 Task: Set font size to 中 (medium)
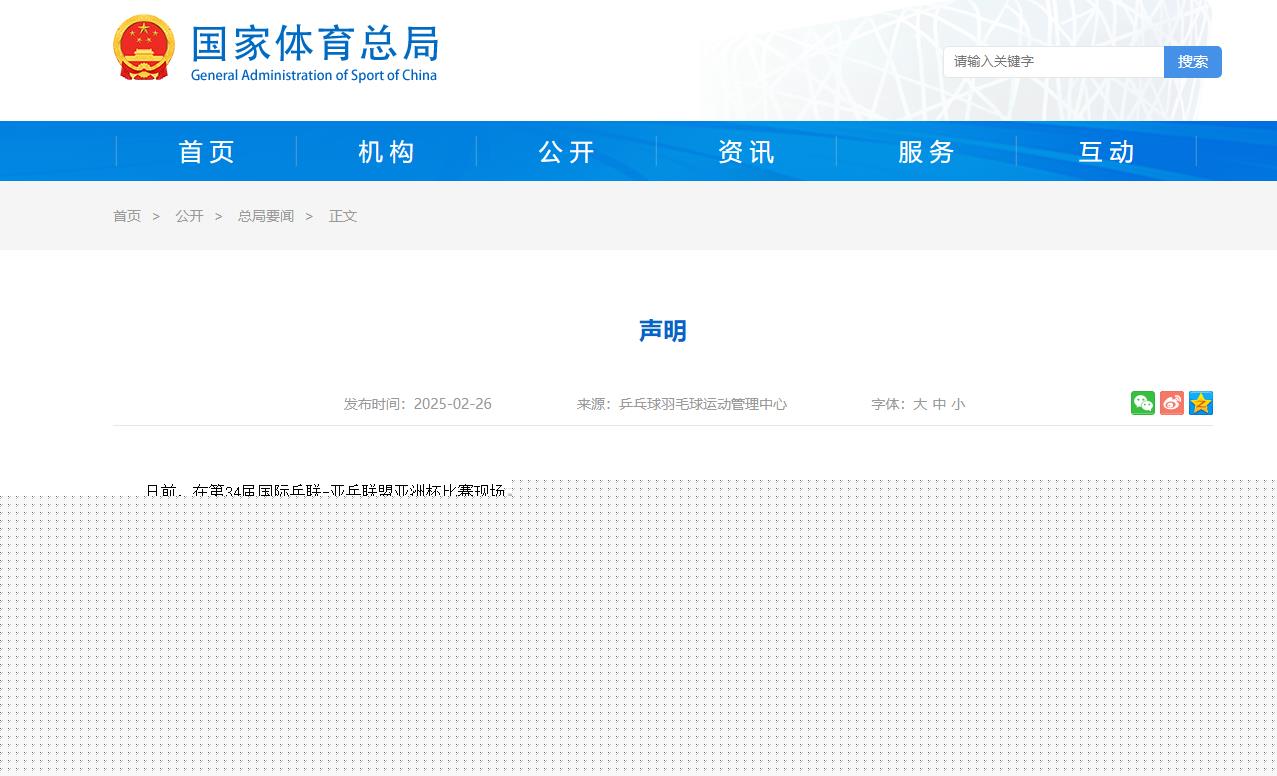pos(939,405)
